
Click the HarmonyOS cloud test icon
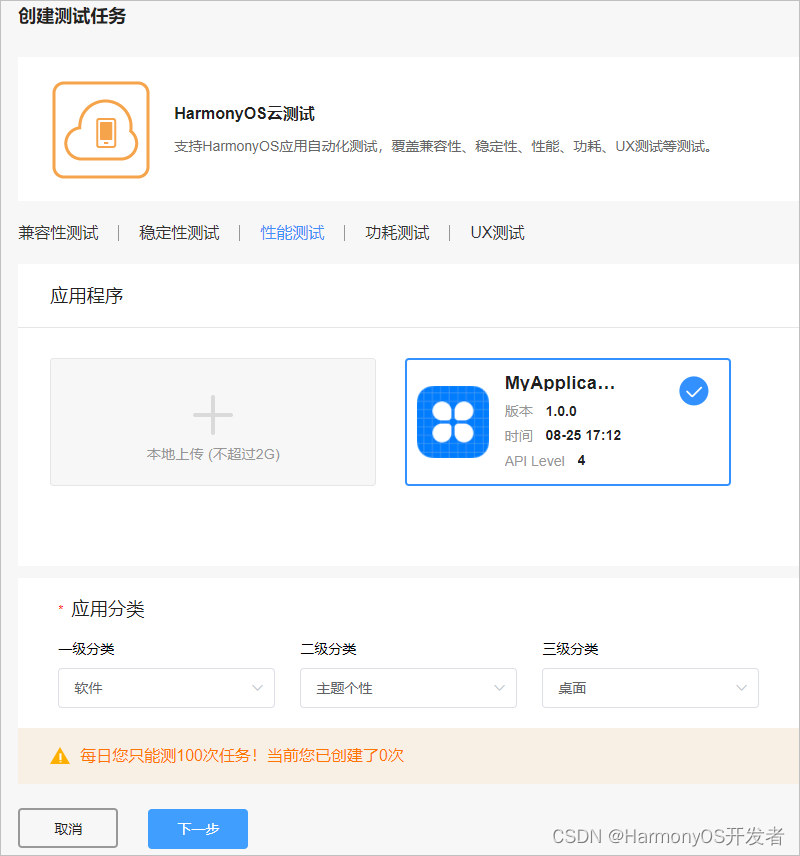tap(101, 130)
